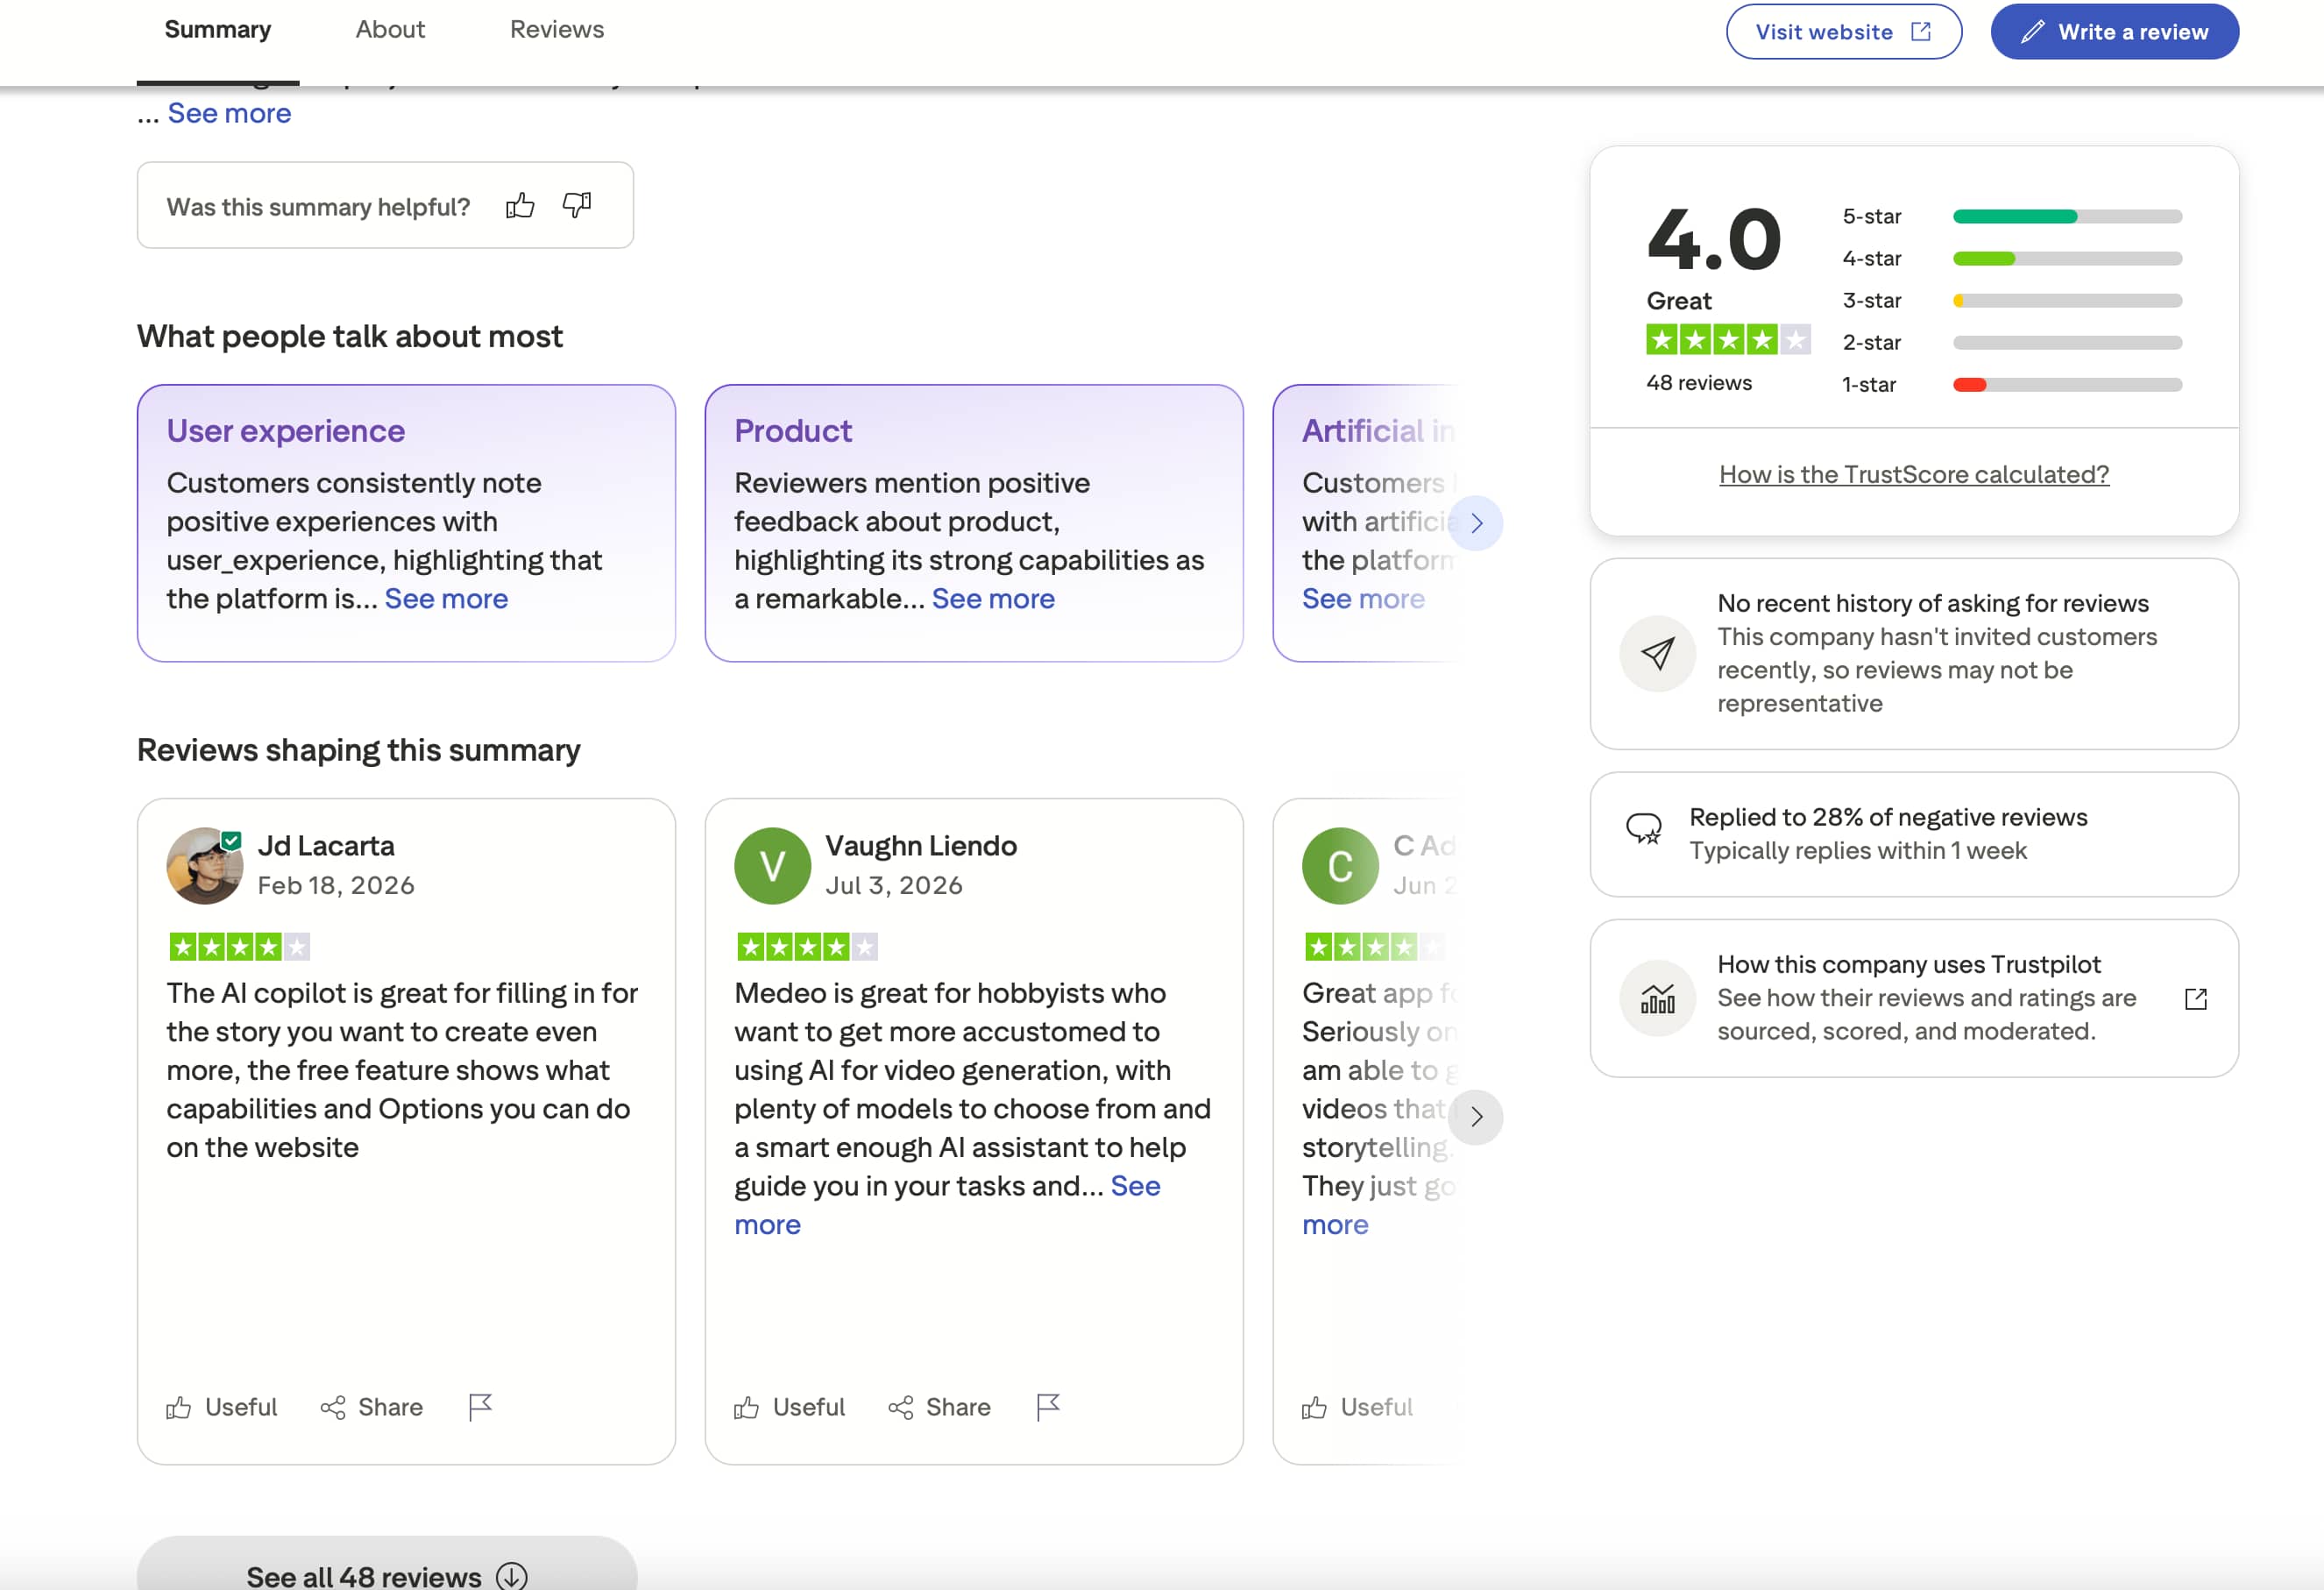This screenshot has height=1590, width=2324.
Task: Click Vaughn Liendo's four-star rating
Action: pyautogui.click(x=807, y=946)
